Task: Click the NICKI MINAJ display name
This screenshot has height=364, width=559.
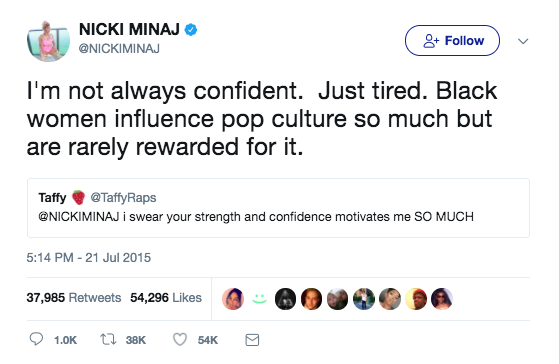Action: (x=129, y=30)
